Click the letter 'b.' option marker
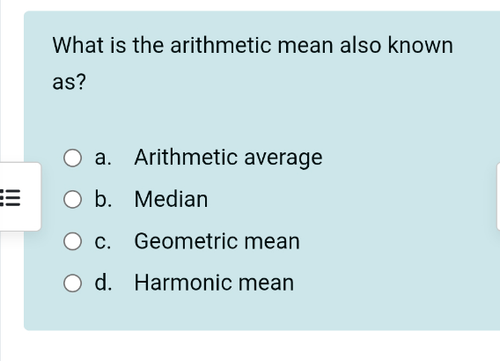The height and width of the screenshot is (361, 500). [x=103, y=199]
